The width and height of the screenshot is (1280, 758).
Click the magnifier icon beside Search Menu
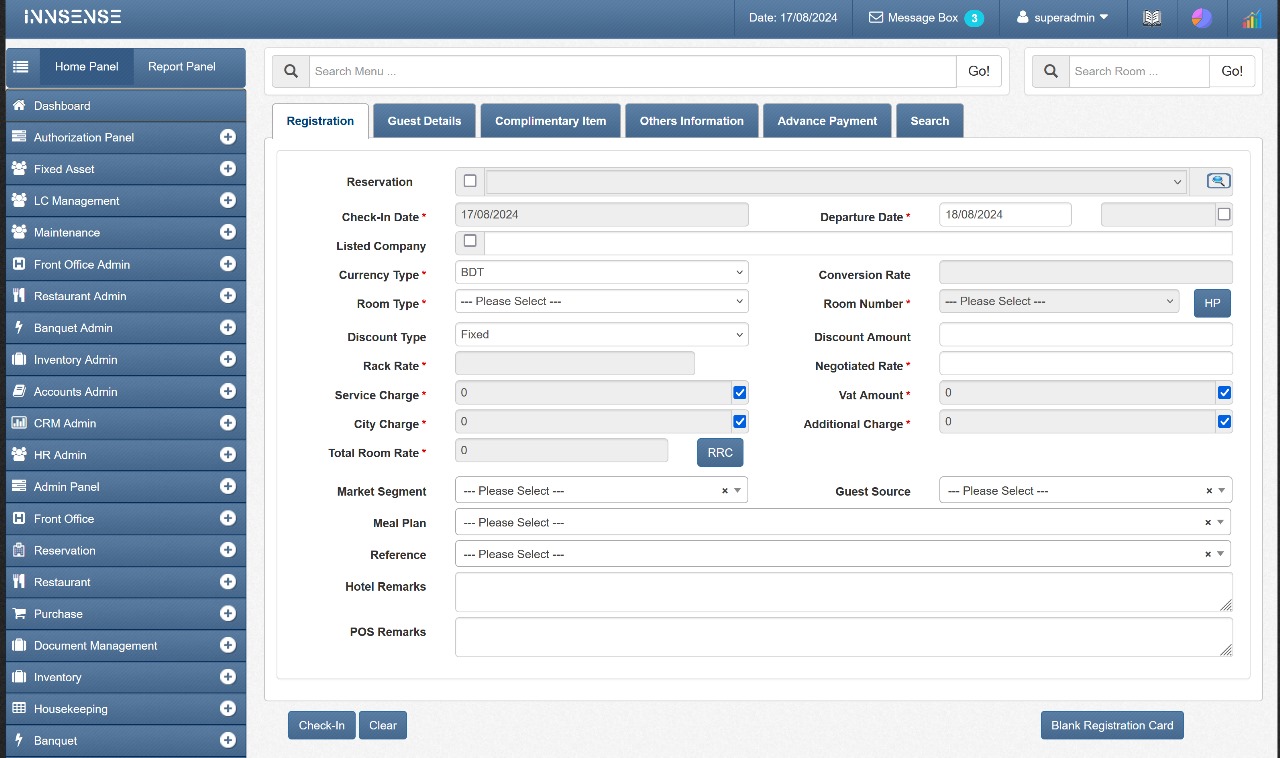291,71
